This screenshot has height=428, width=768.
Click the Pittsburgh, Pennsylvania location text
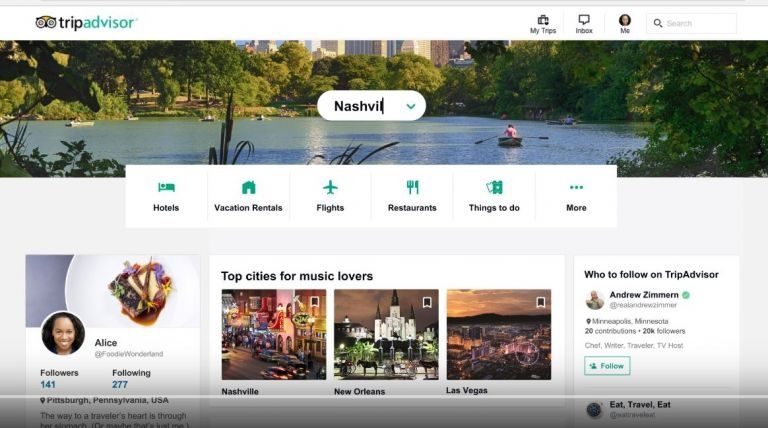105,400
